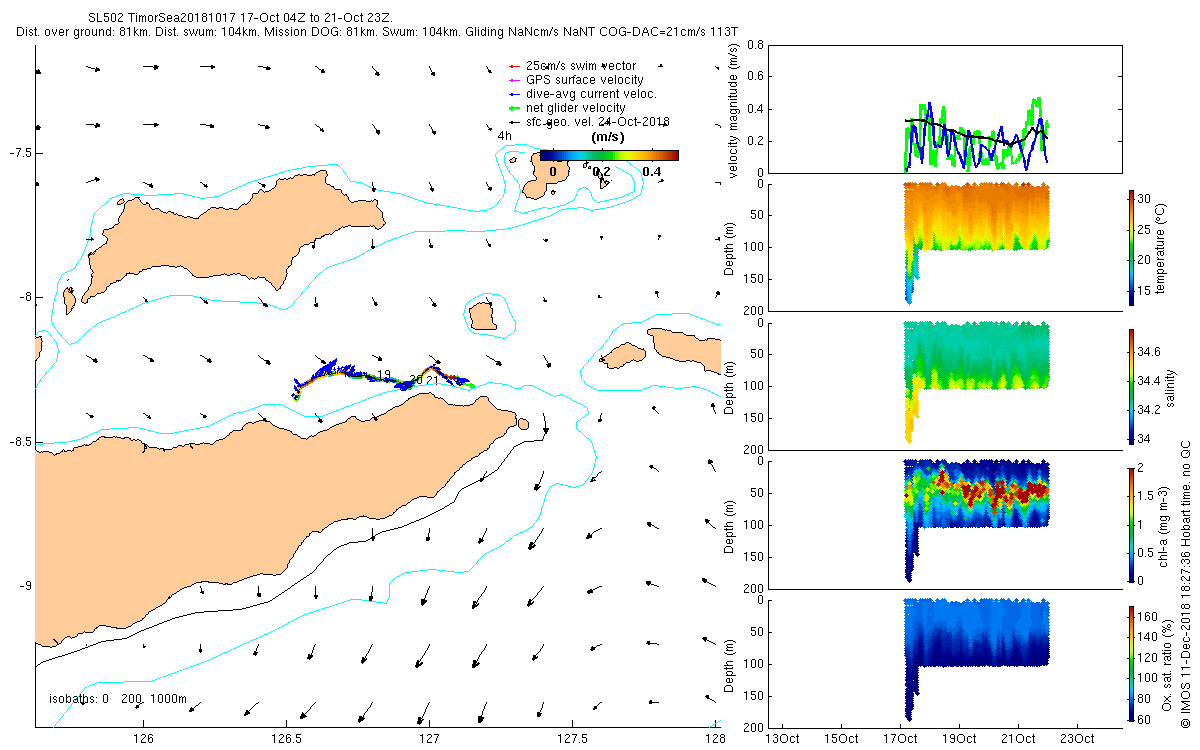The image size is (1200, 750).
Task: Click the '160' tick on oxygen colorbar
Action: pyautogui.click(x=1149, y=616)
